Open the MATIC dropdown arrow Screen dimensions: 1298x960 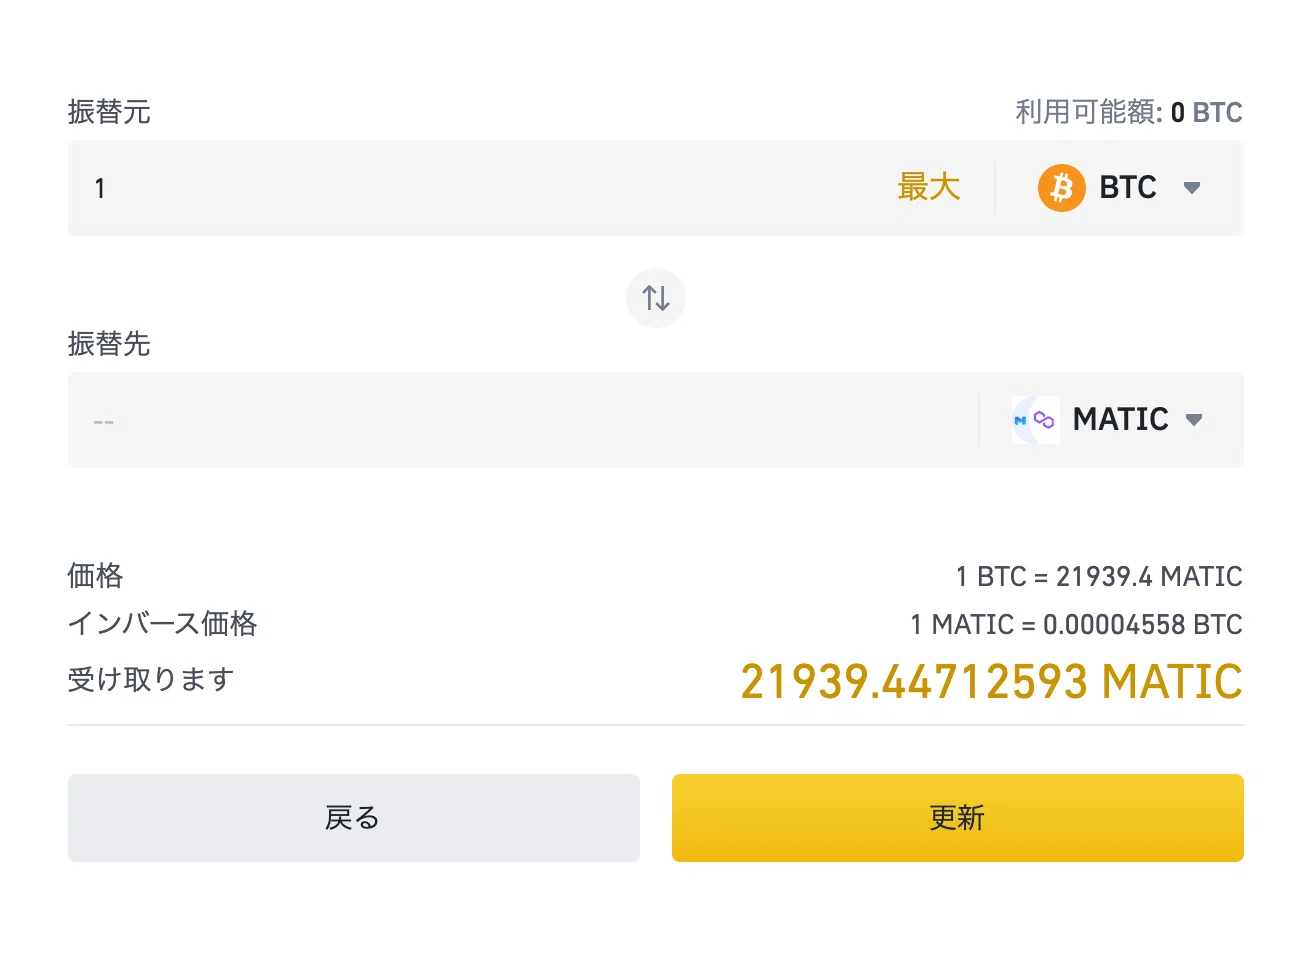click(x=1193, y=420)
